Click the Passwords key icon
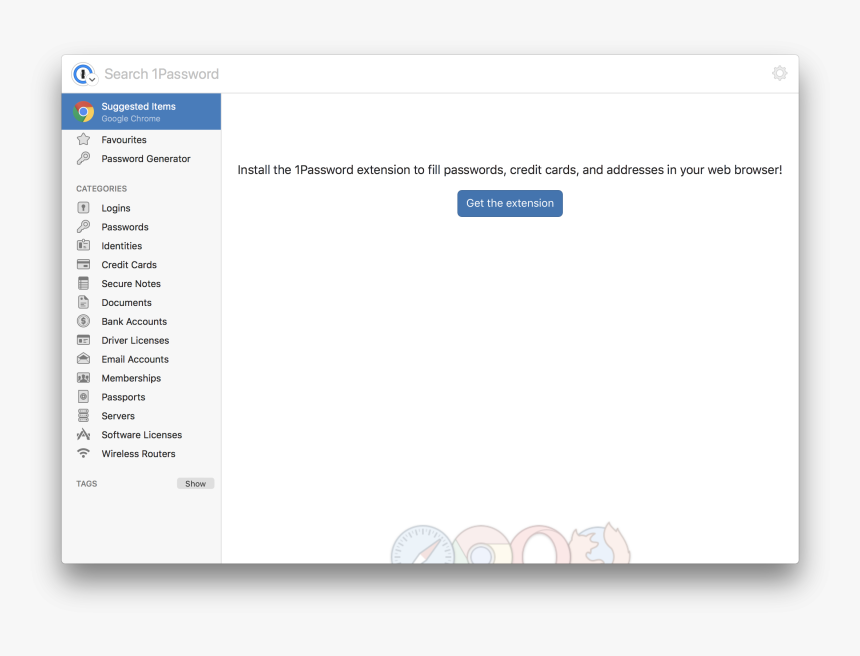This screenshot has width=860, height=656. pos(85,226)
